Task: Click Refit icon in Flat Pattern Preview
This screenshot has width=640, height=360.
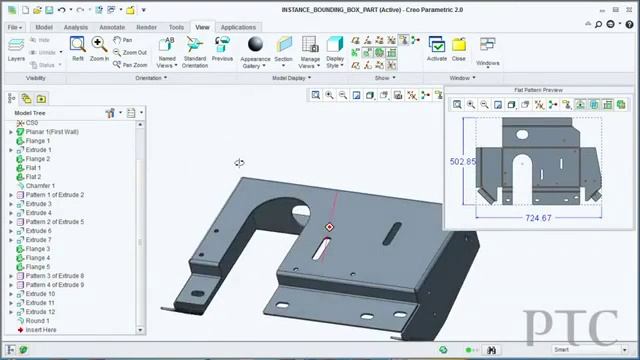Action: click(x=457, y=104)
